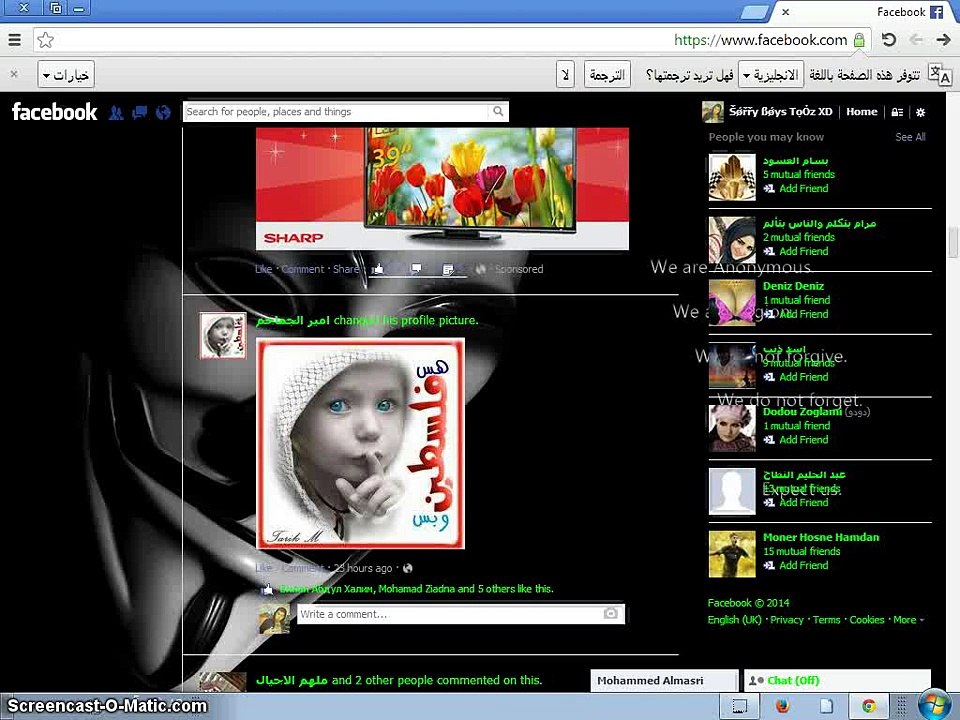Screen dimensions: 960x720
Task: Reload the page with the refresh icon
Action: pyautogui.click(x=888, y=40)
